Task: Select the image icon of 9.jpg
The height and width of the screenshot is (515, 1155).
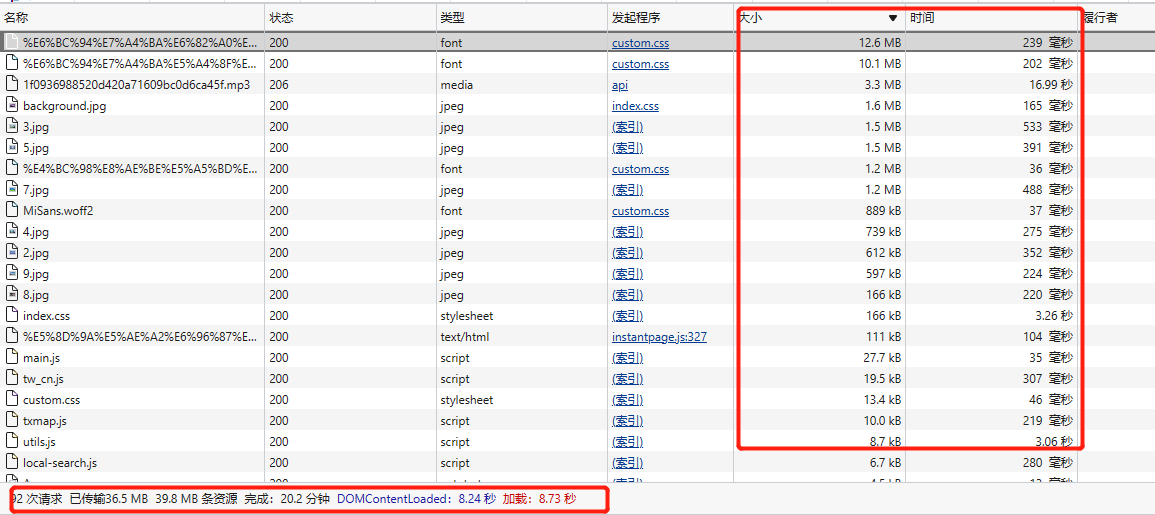Action: click(x=12, y=274)
